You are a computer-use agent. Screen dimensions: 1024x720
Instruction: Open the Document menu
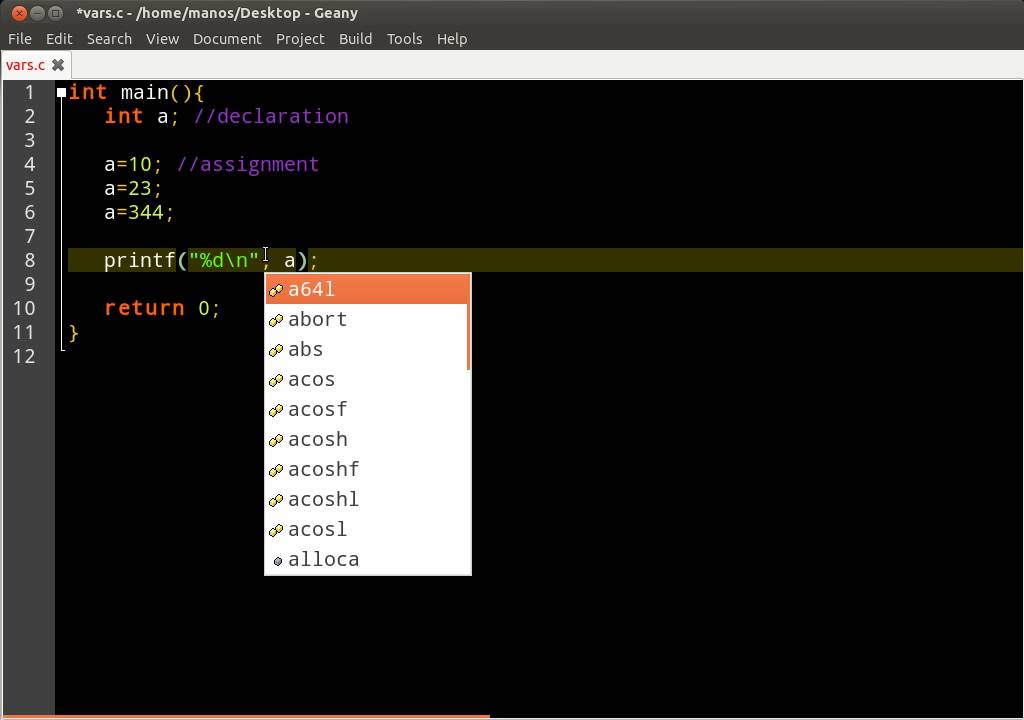[x=227, y=39]
